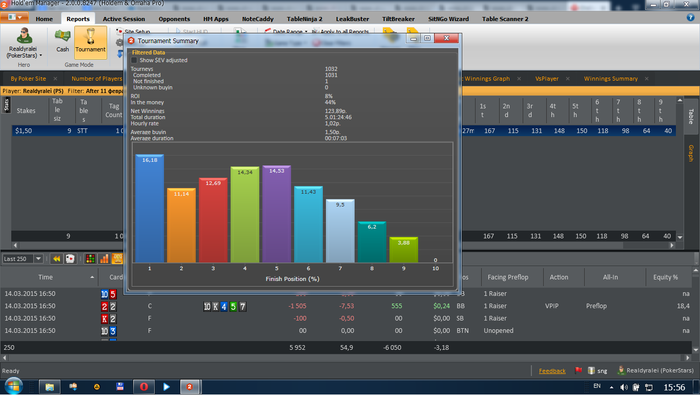Click the Stakes column header

pos(26,110)
